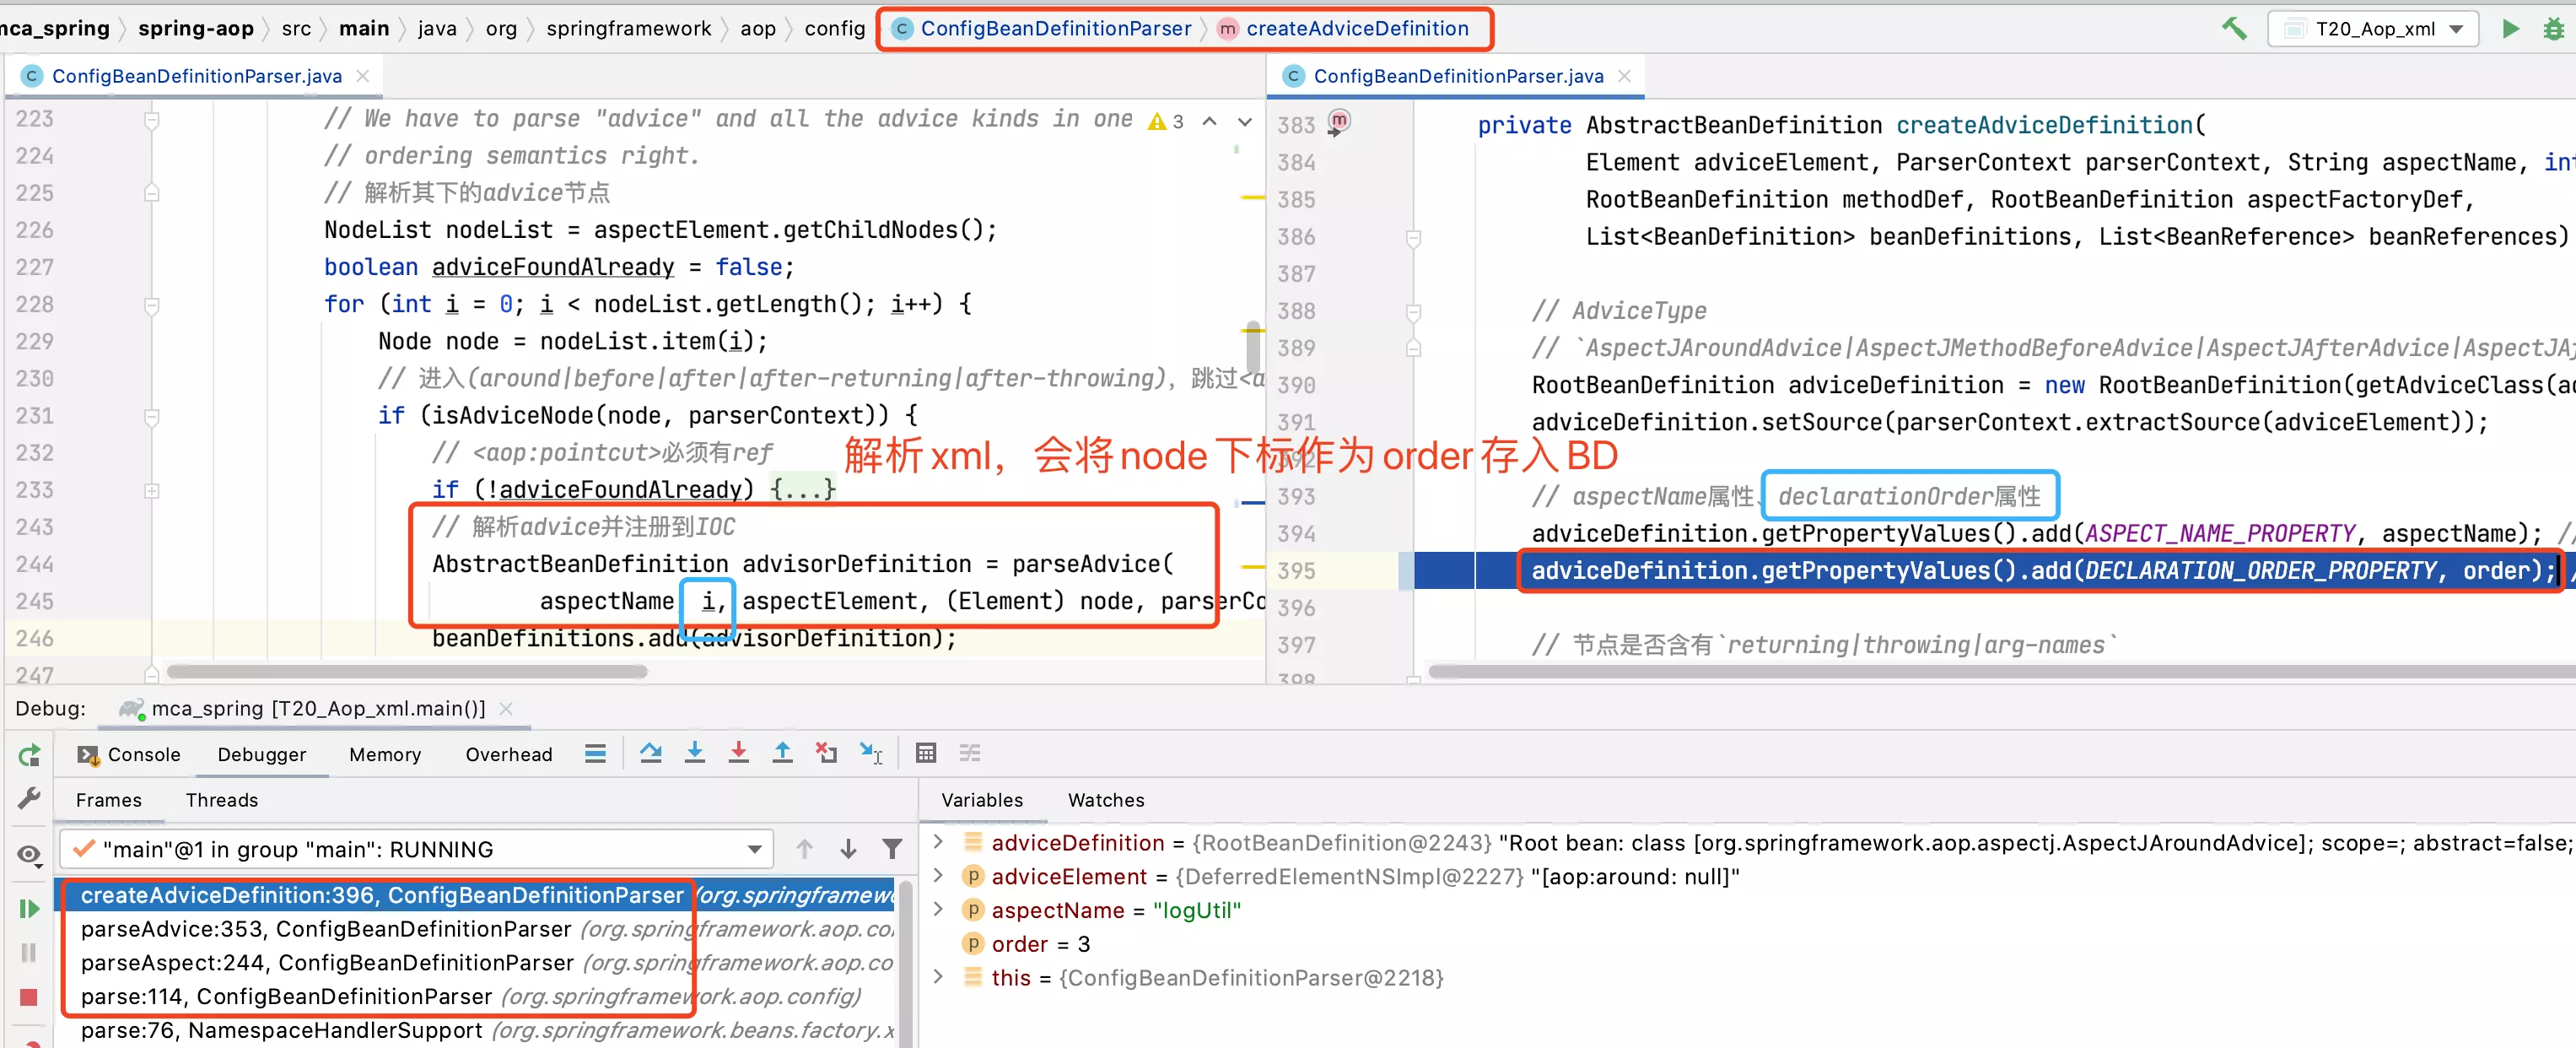The width and height of the screenshot is (2576, 1048).
Task: Click the Step Out icon
Action: [x=782, y=753]
